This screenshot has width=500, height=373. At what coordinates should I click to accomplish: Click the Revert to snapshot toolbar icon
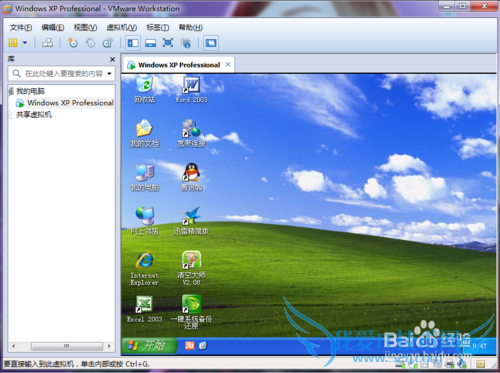tap(90, 43)
